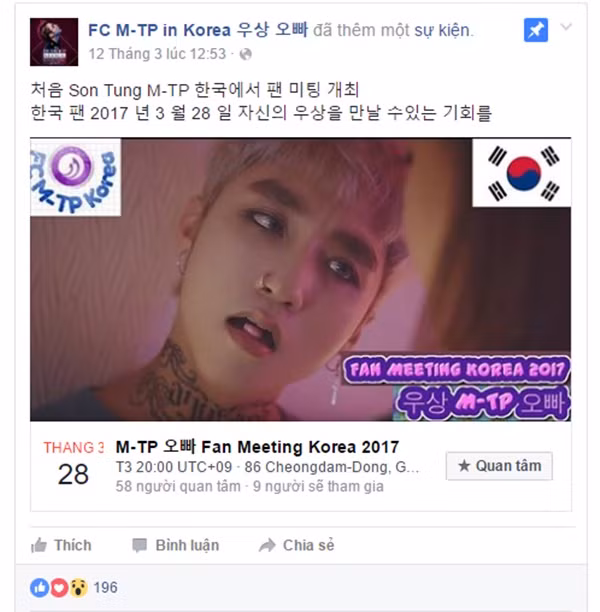This screenshot has height=612, width=600.
Task: Open the 196 reactions count list
Action: (x=105, y=587)
